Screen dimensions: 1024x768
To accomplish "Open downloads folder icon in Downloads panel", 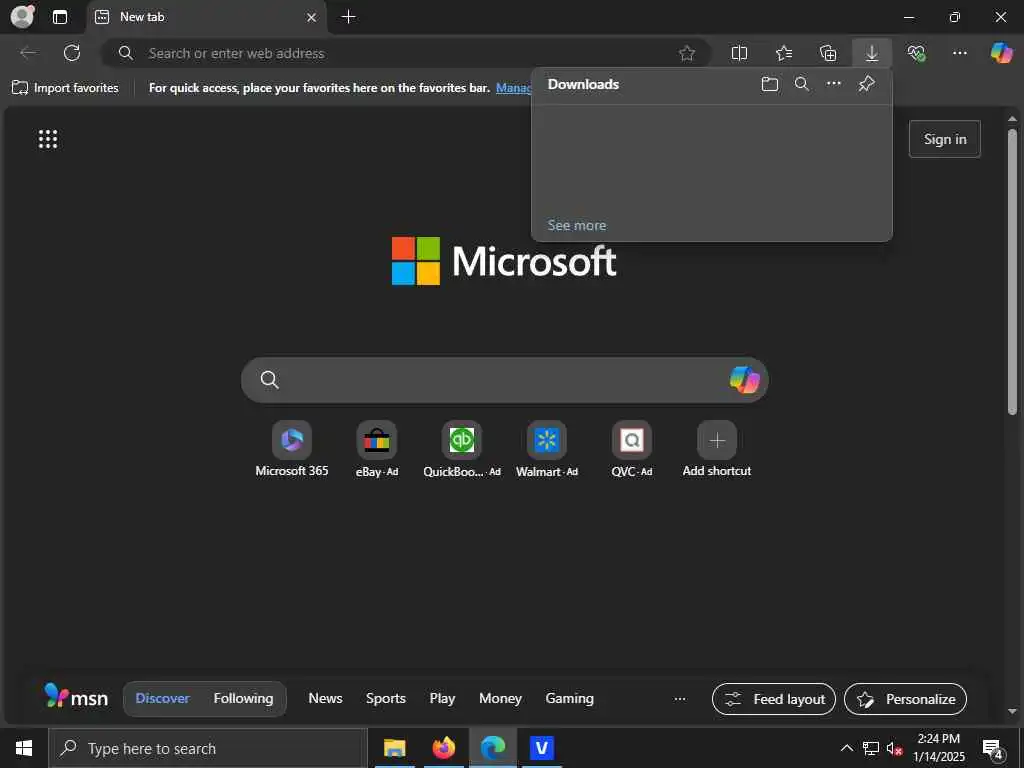I will click(x=770, y=84).
